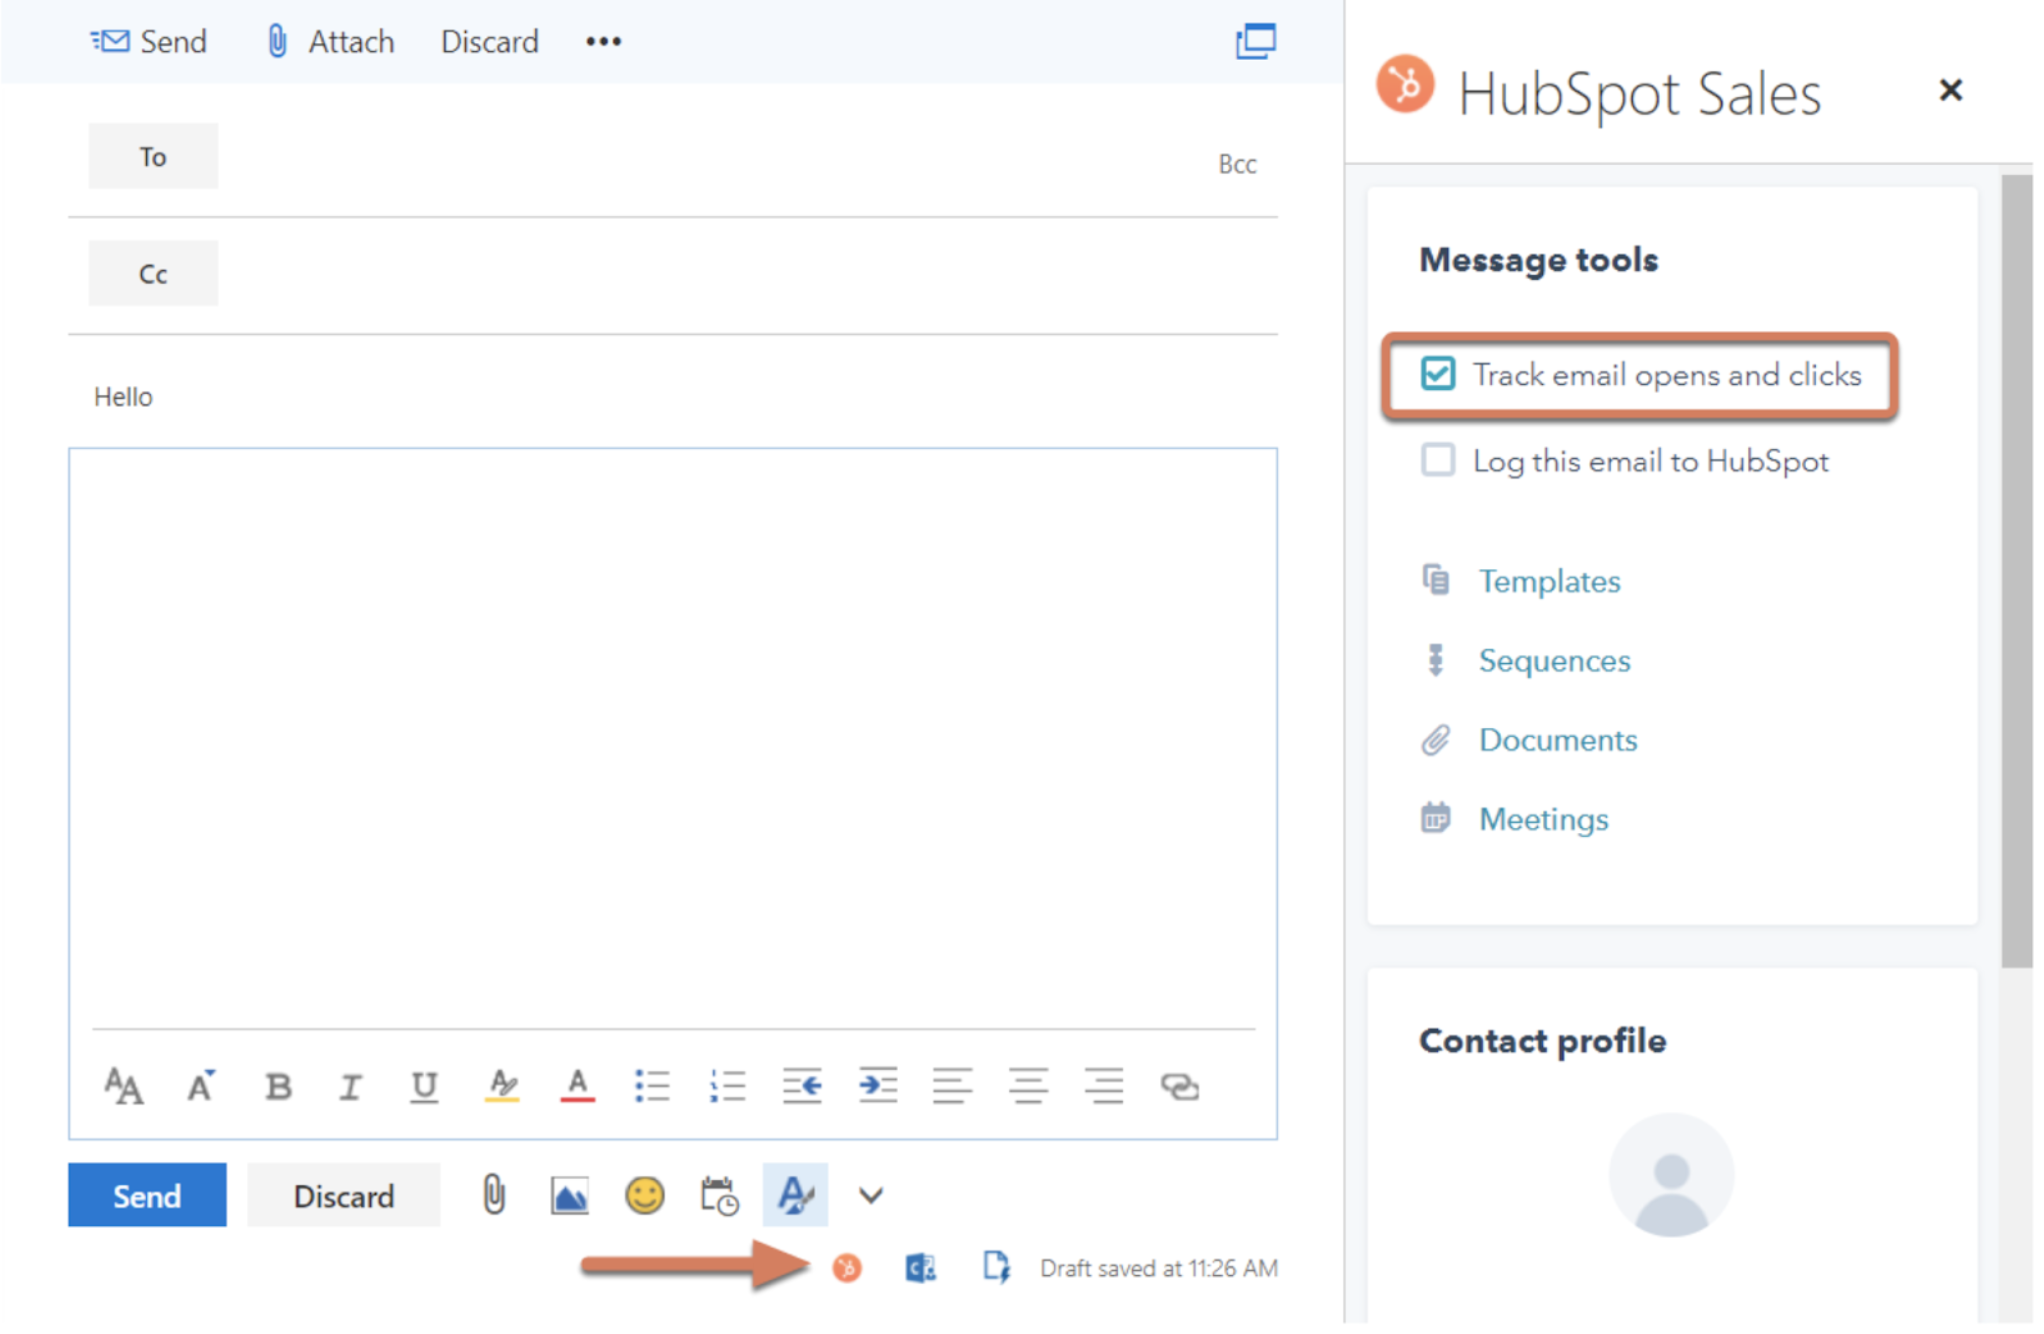Viewport: 2044px width, 1334px height.
Task: Click the blue Send button
Action: coord(147,1195)
